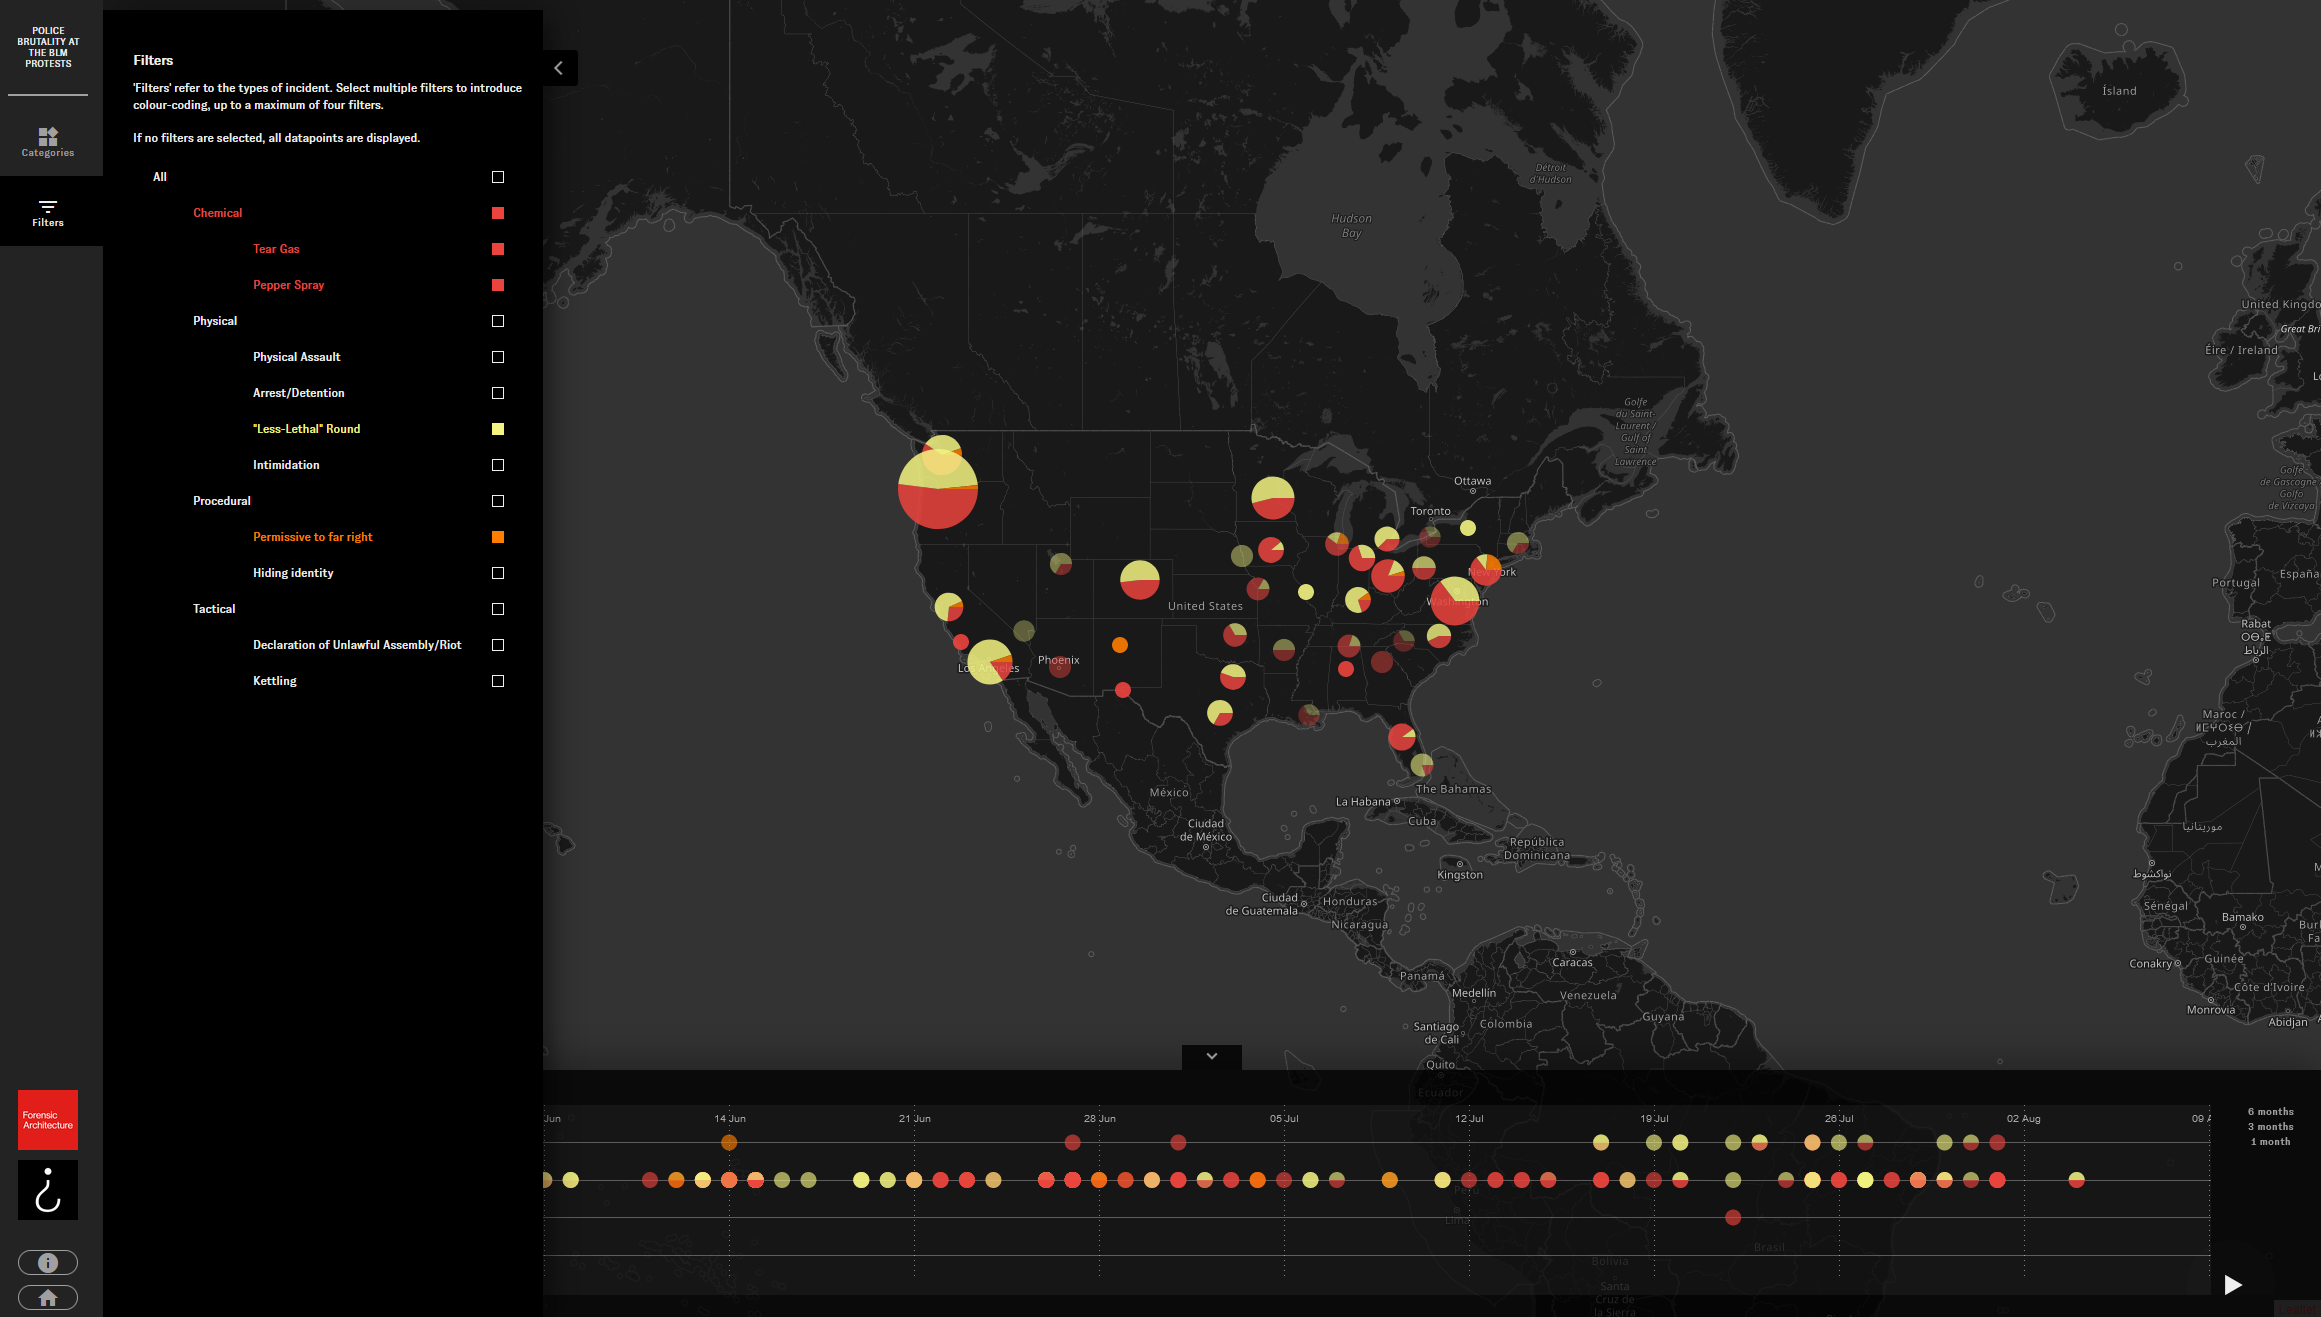Click the hook logo icon
The height and width of the screenshot is (1317, 2321).
coord(48,1189)
